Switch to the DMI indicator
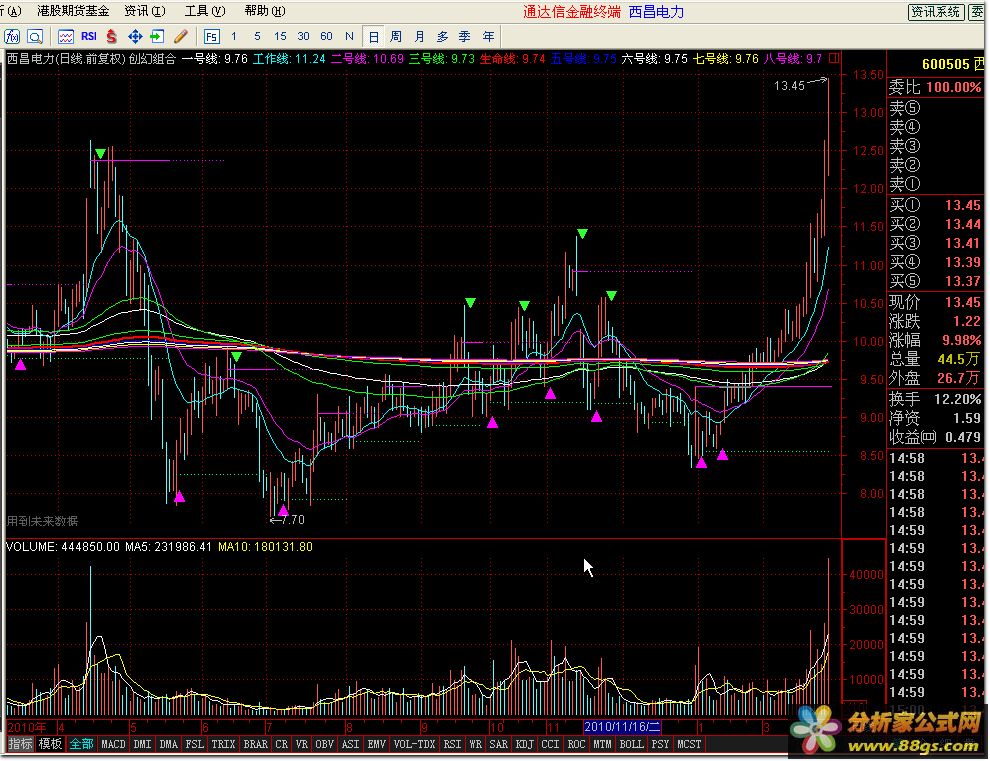The width and height of the screenshot is (990, 761). click(x=142, y=744)
